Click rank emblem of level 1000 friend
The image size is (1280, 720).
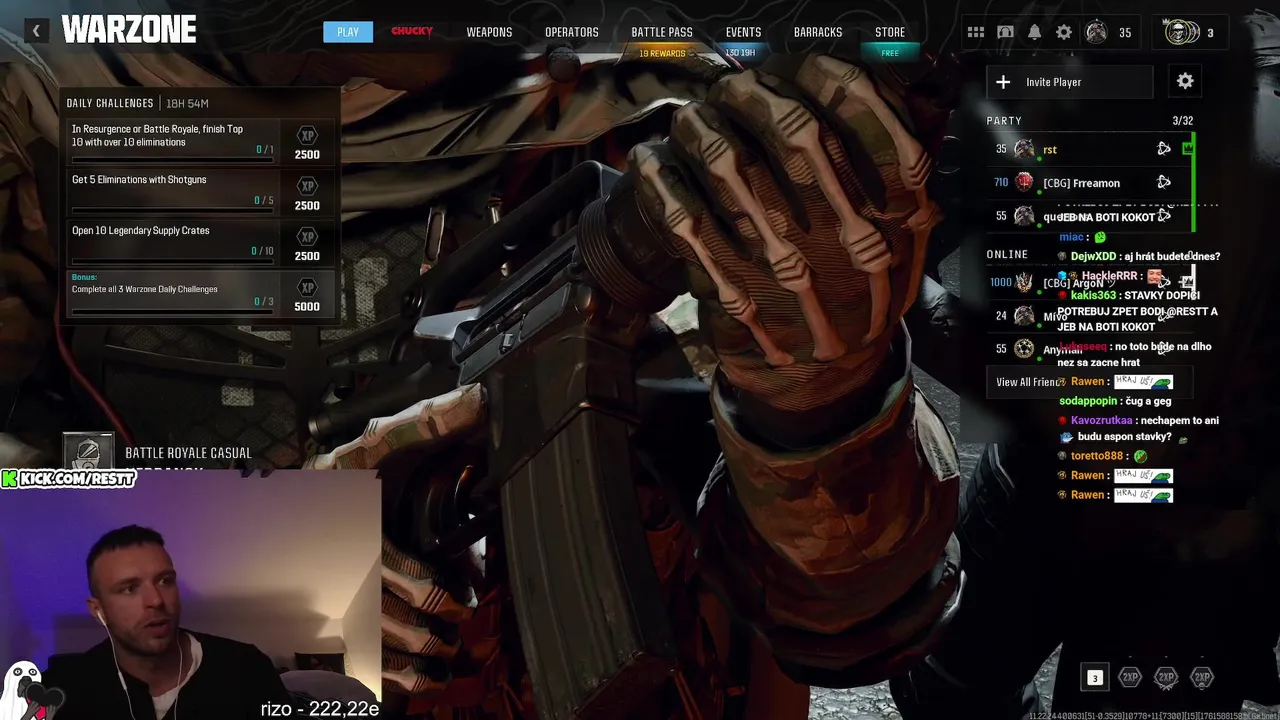[1024, 283]
